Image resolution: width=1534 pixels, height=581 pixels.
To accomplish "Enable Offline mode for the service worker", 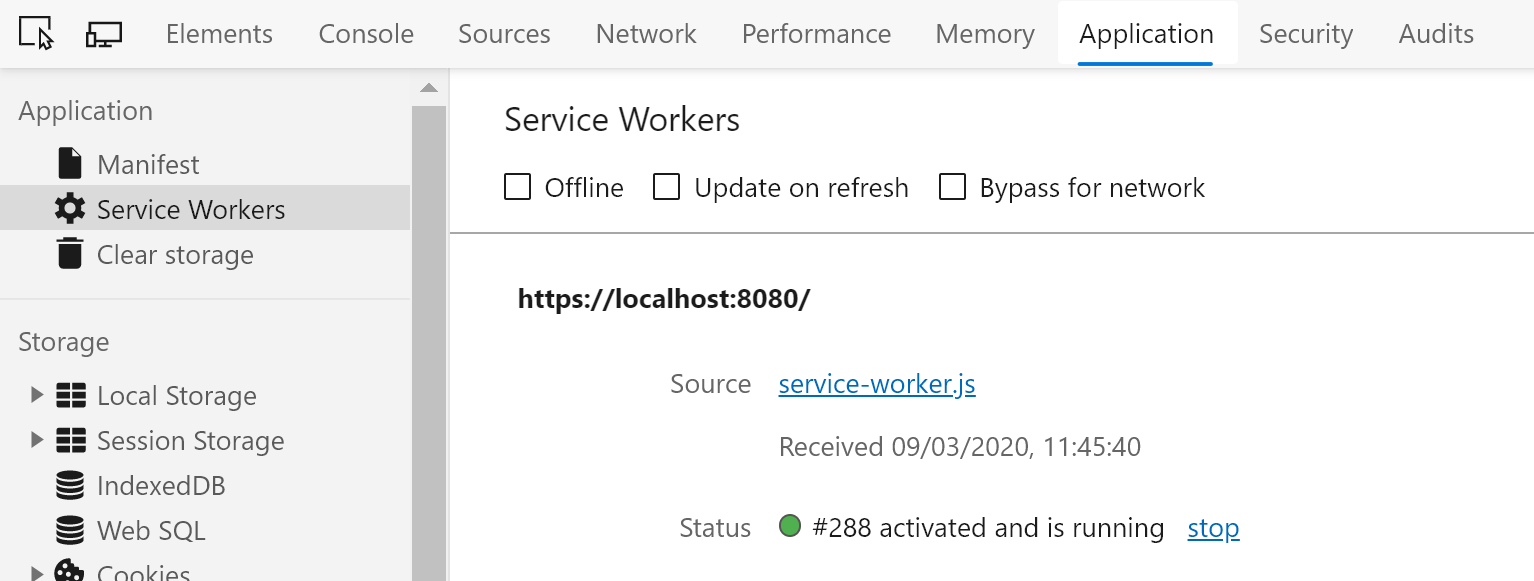I will (x=517, y=187).
